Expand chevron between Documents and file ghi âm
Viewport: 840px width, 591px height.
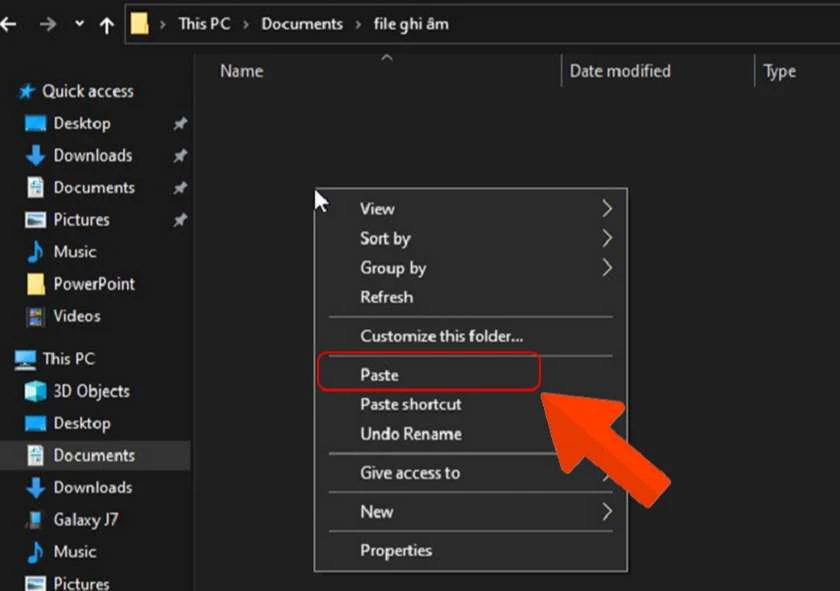(358, 25)
